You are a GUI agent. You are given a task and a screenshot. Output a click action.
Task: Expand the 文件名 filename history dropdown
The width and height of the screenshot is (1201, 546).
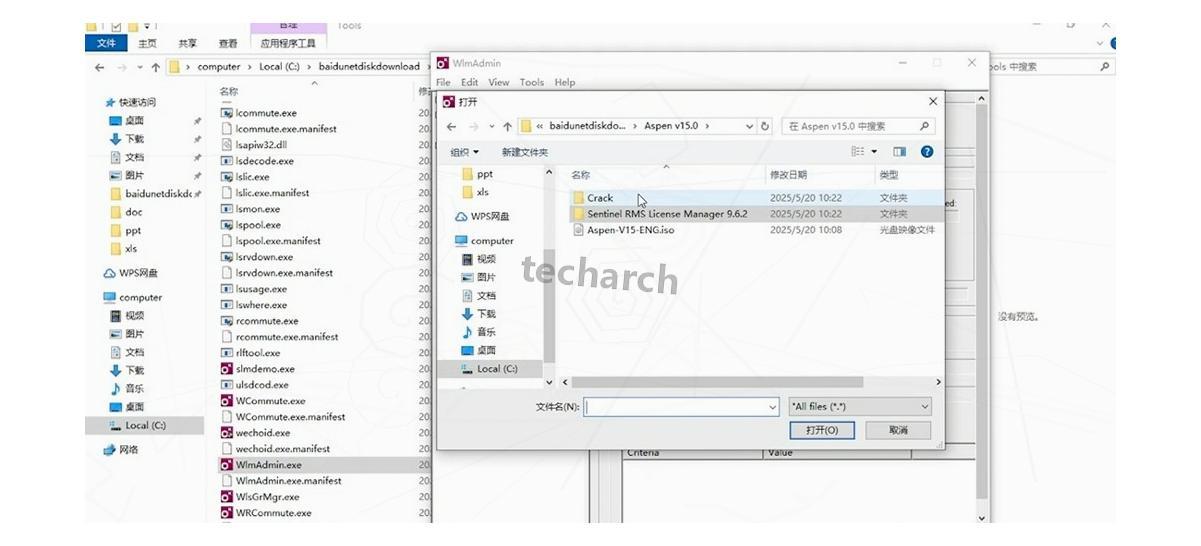[x=772, y=407]
